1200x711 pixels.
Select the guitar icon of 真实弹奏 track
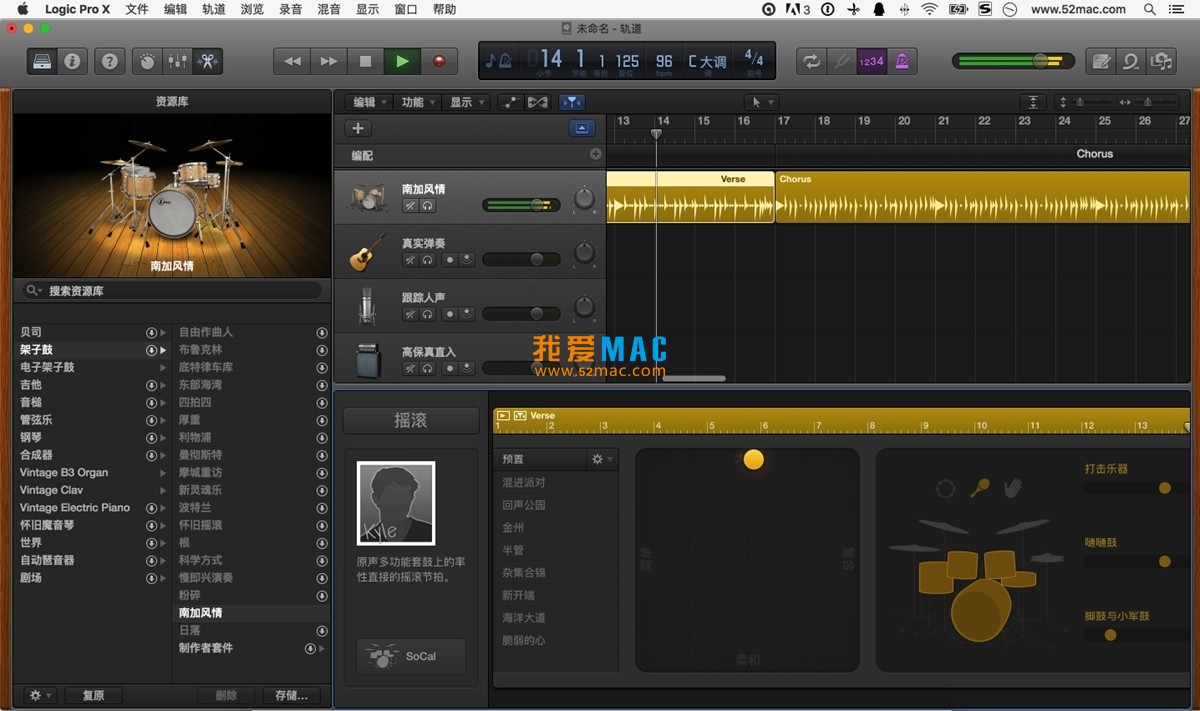[x=367, y=252]
